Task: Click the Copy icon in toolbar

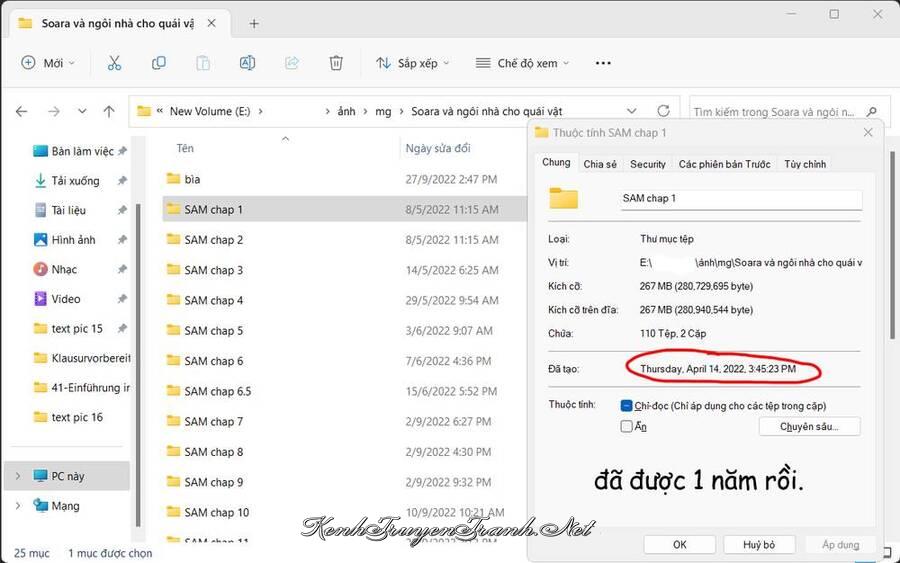Action: pos(158,63)
